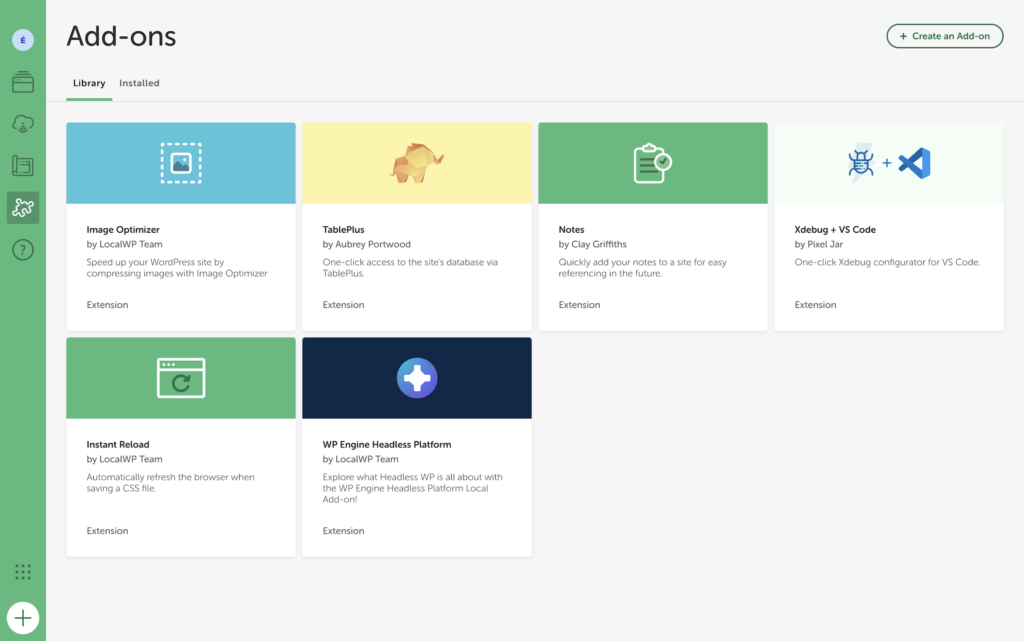Click the Notes description text

tap(643, 268)
